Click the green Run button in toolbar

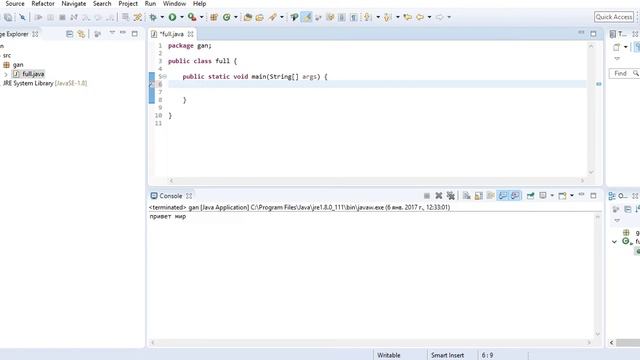point(172,17)
